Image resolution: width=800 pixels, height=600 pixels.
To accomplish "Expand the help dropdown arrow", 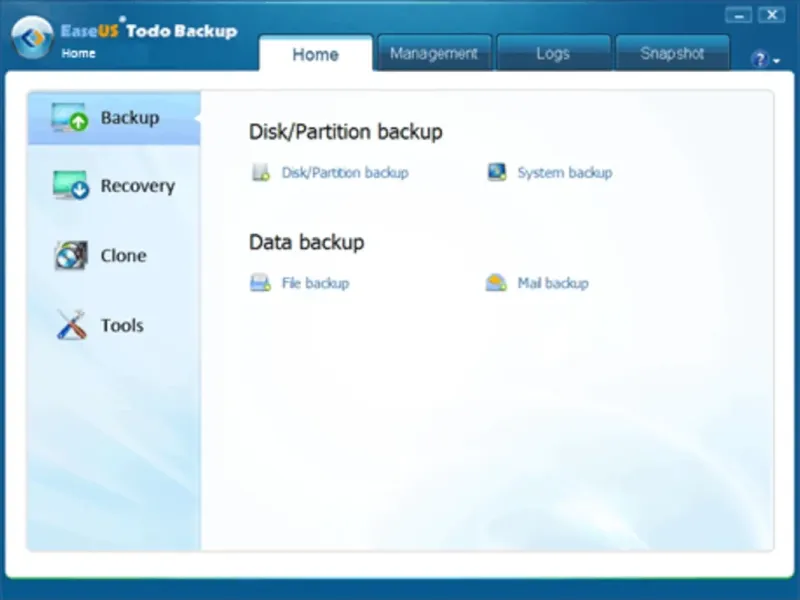I will (x=777, y=61).
